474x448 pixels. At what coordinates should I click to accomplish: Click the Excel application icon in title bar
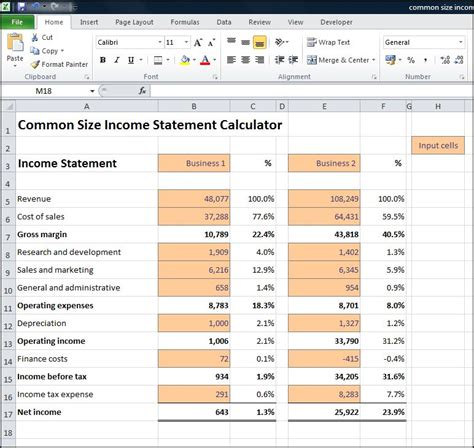coord(5,6)
